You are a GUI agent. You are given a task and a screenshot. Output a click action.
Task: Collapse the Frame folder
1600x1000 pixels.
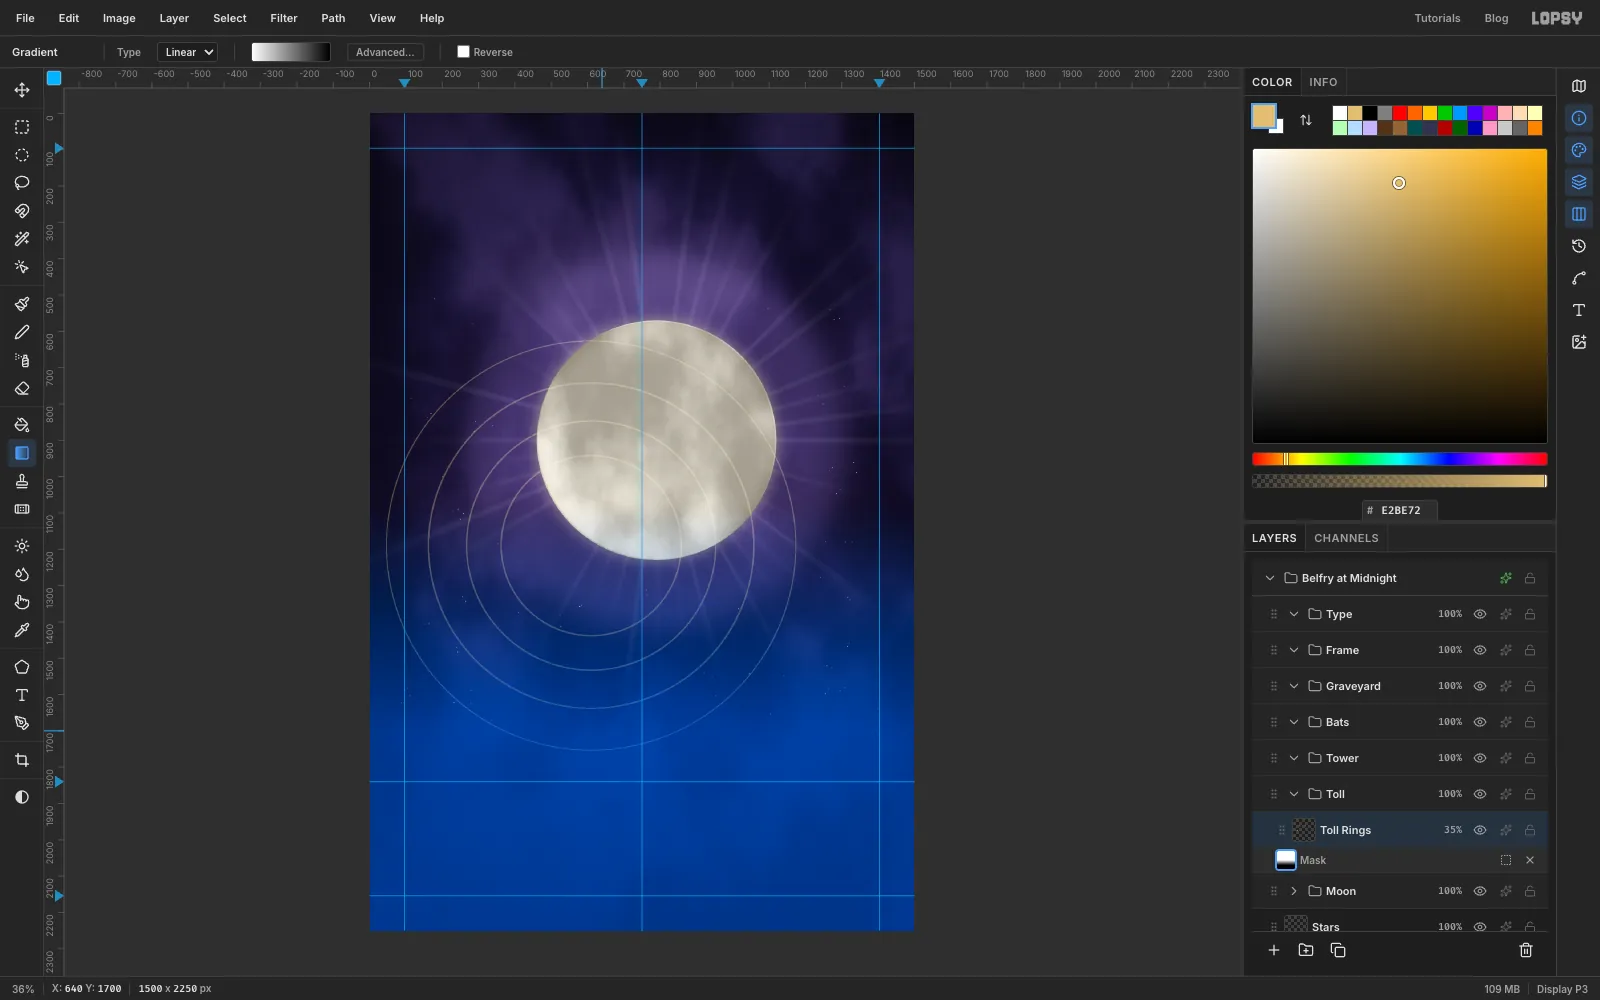point(1294,650)
